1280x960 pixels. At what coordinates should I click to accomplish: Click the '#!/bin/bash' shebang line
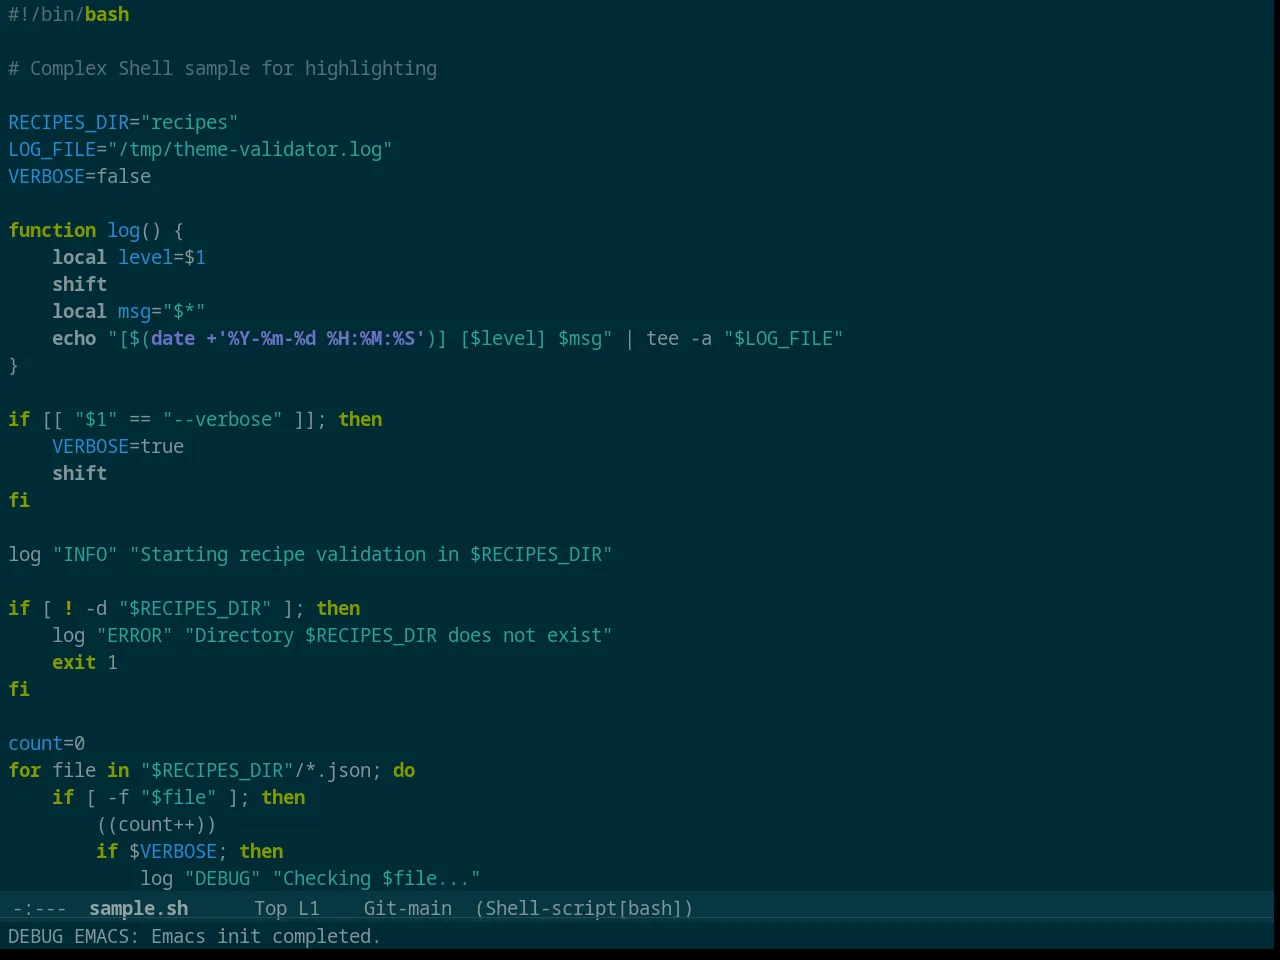[x=69, y=14]
